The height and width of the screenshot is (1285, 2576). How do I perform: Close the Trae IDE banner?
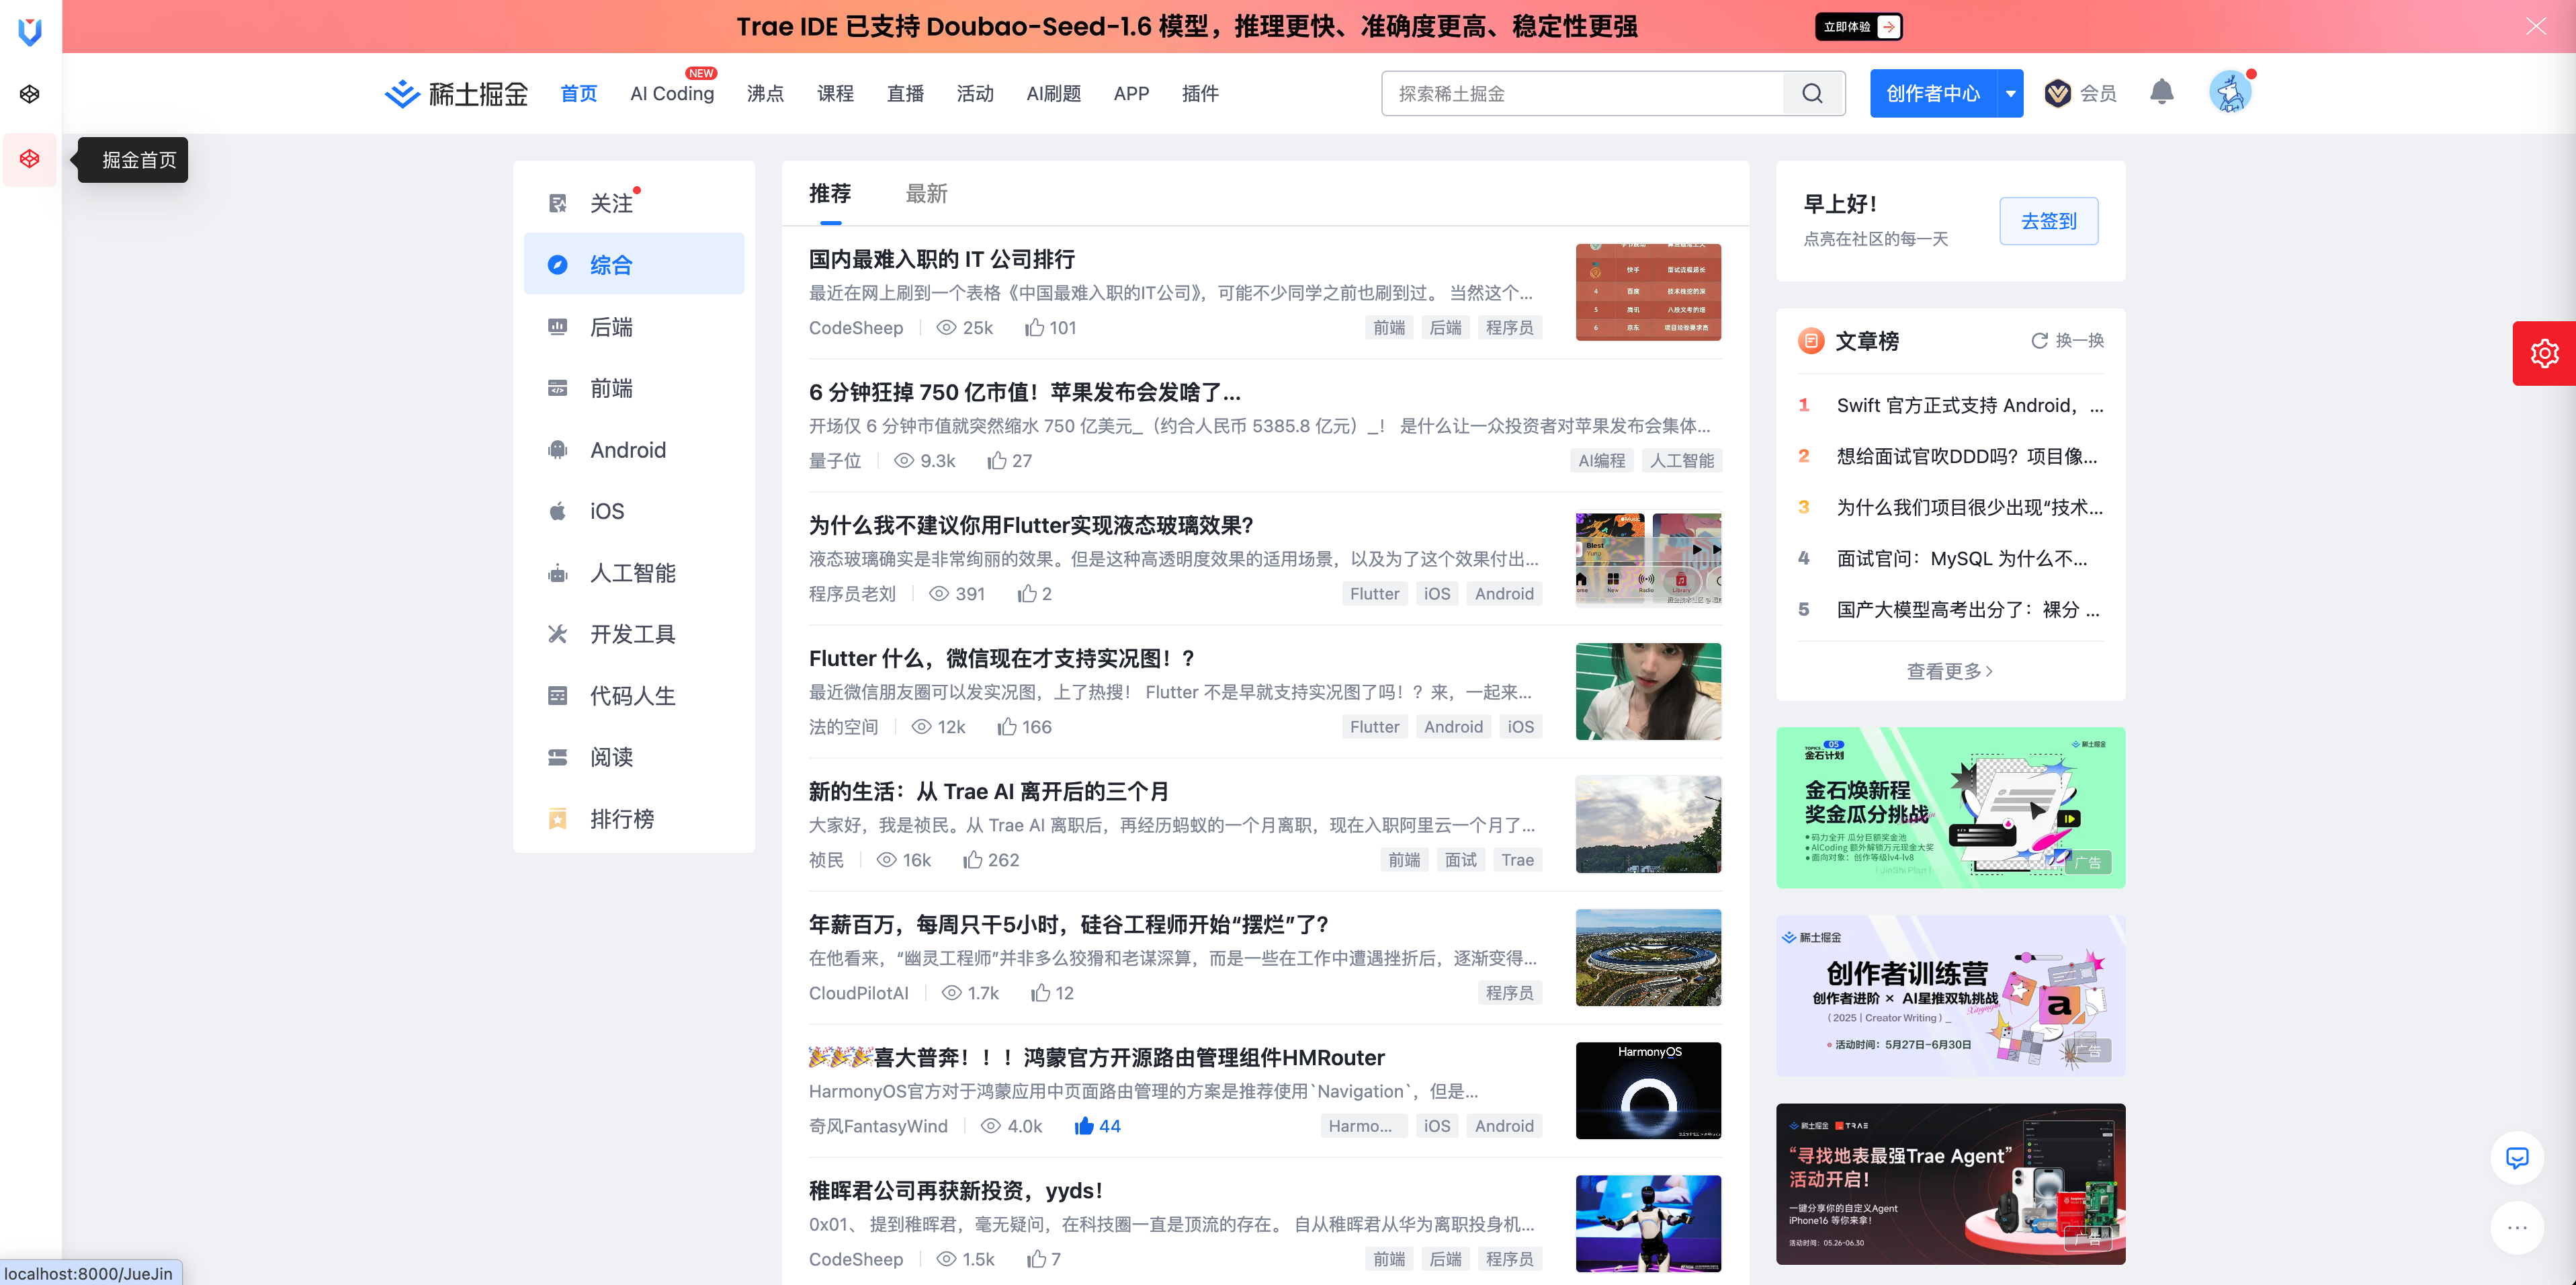2536,26
